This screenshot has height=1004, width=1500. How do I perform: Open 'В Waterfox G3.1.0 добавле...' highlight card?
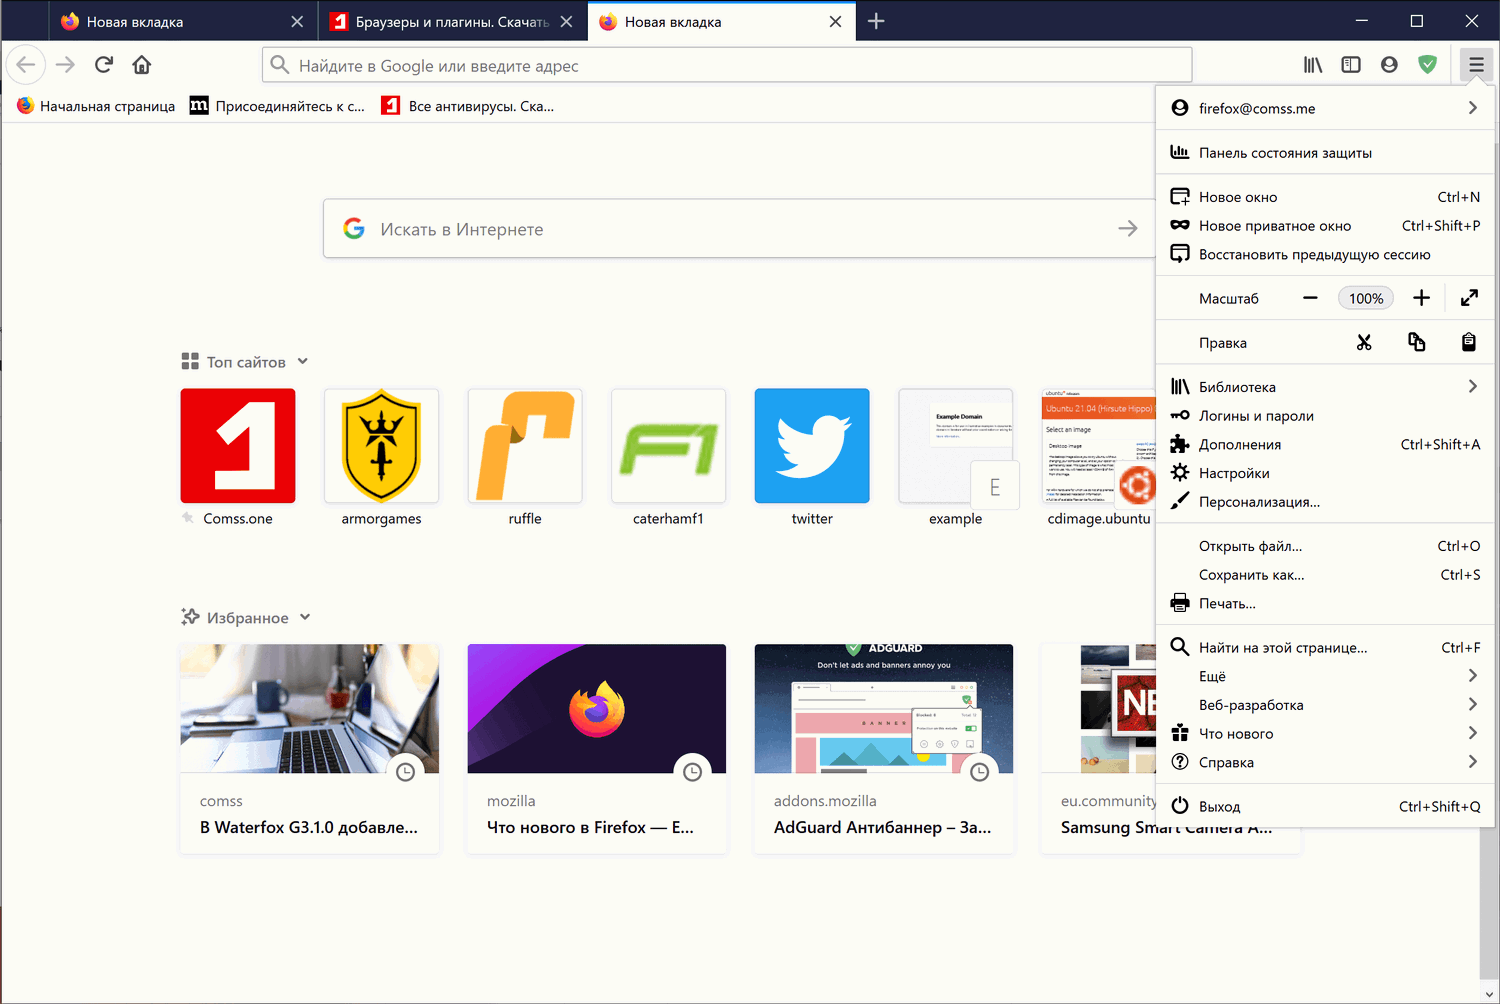pos(310,748)
